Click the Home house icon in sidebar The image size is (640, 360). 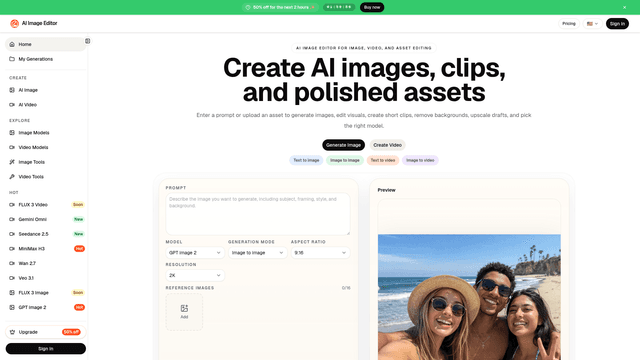12,44
